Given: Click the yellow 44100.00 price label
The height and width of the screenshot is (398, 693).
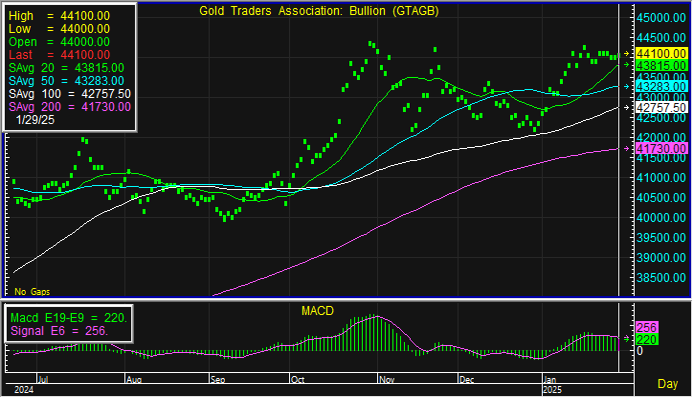Looking at the screenshot, I should point(661,53).
